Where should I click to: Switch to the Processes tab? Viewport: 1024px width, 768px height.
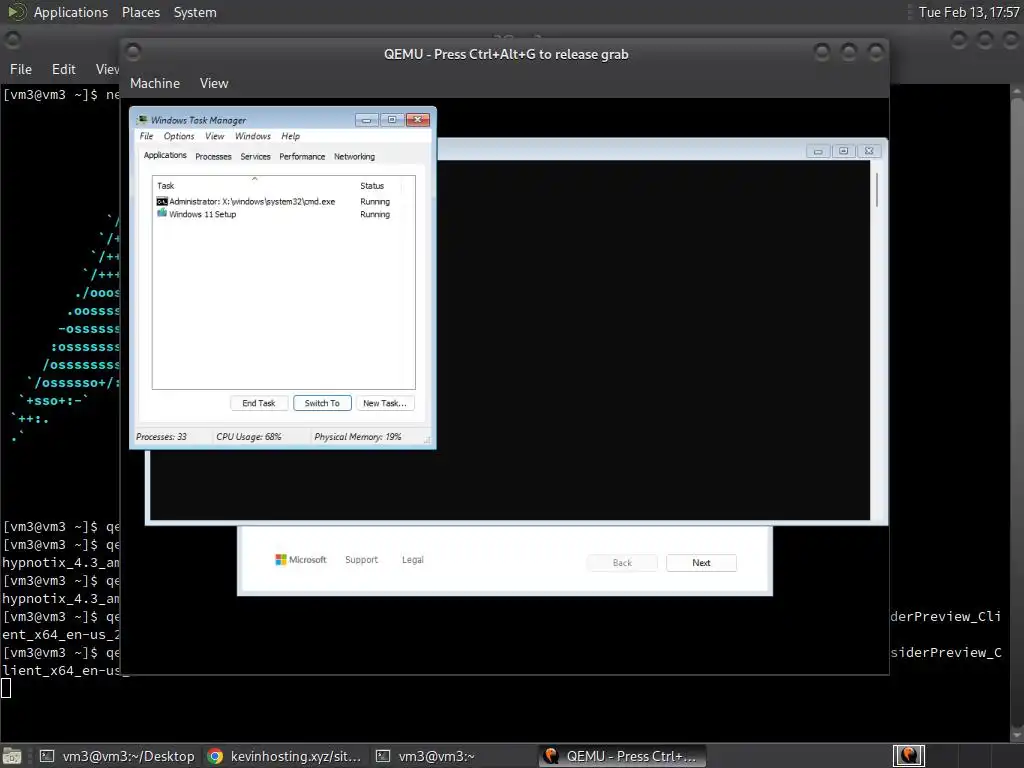214,157
